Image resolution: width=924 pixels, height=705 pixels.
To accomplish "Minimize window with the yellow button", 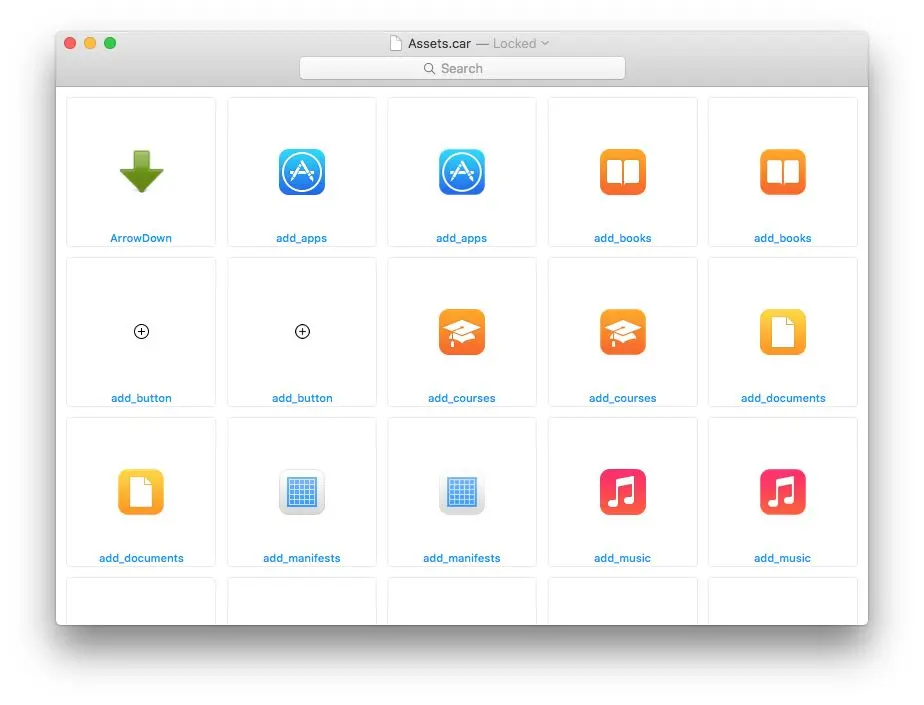I will 90,43.
